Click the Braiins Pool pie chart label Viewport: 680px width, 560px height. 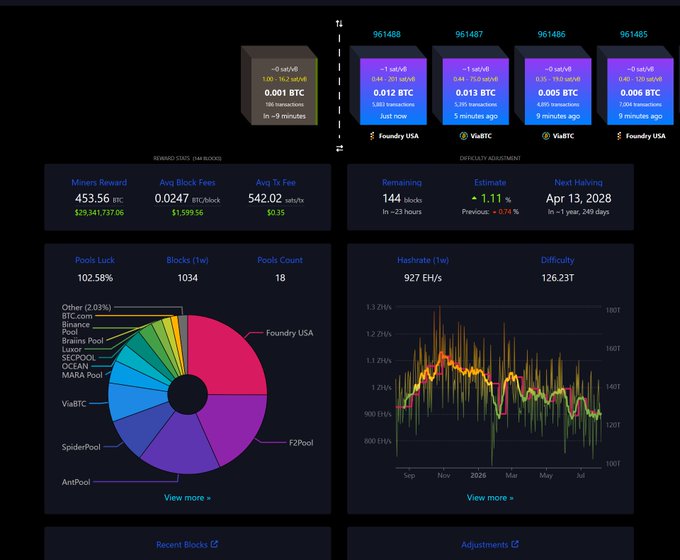click(x=82, y=341)
